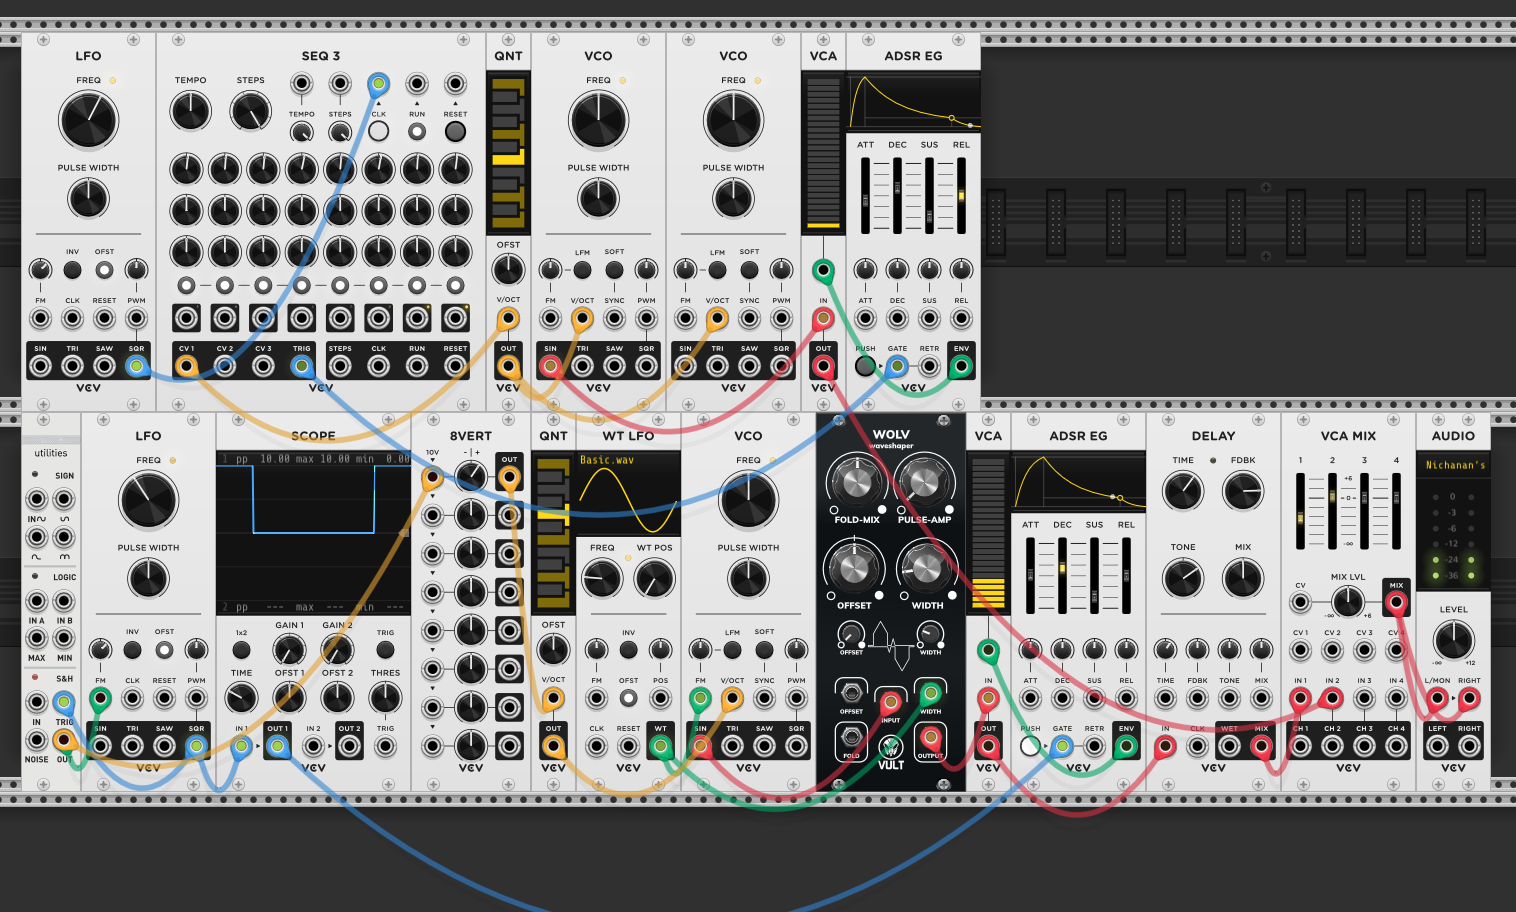Toggle LFM on upper-row VCO beside QNT
1516x912 pixels.
click(582, 270)
